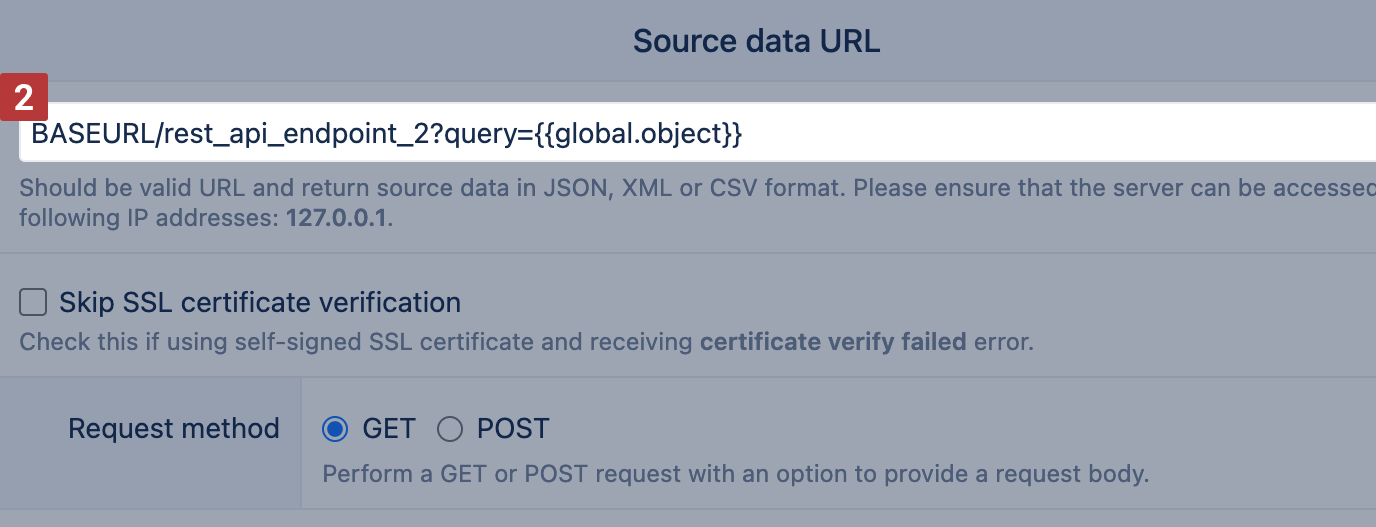Click the bold 127.0.0.1 IP address
The width and height of the screenshot is (1376, 527).
[x=337, y=217]
